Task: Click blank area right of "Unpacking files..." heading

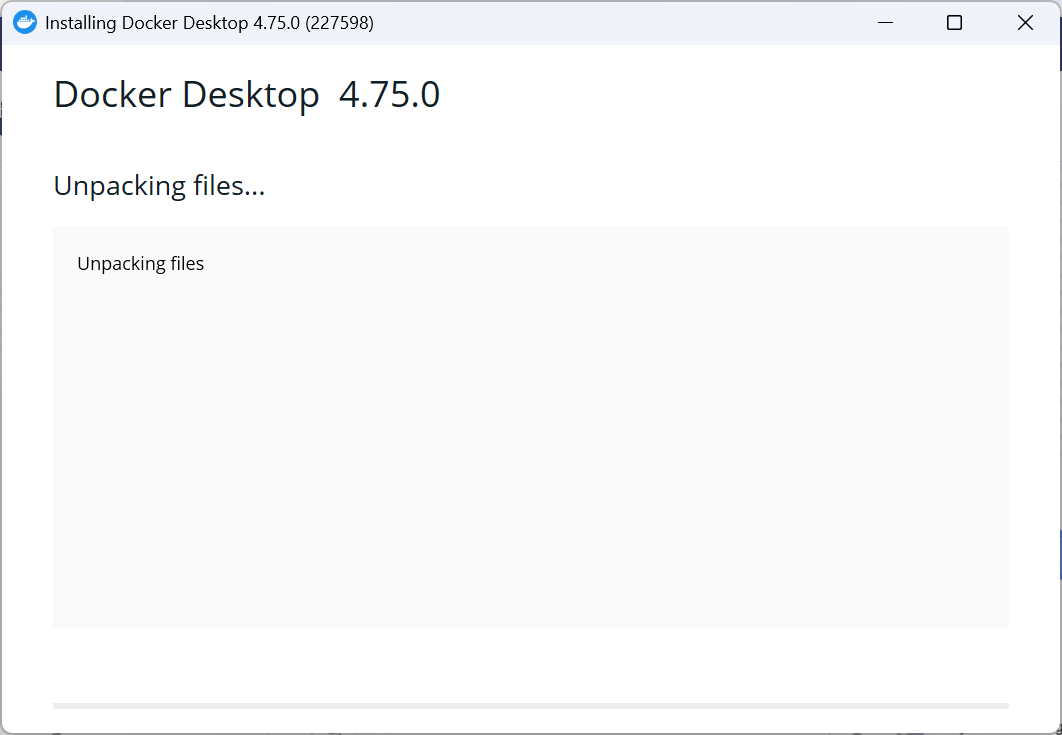Action: click(x=637, y=186)
